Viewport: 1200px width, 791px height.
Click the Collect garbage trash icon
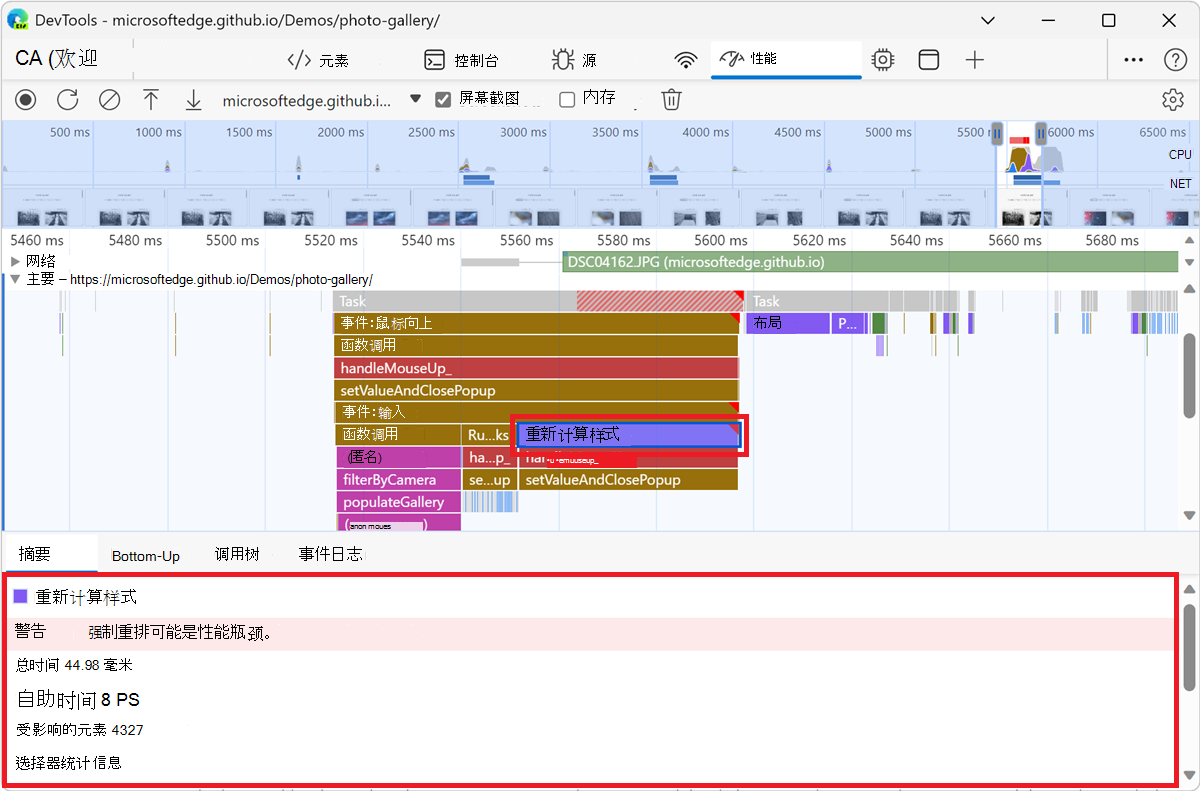pos(672,99)
